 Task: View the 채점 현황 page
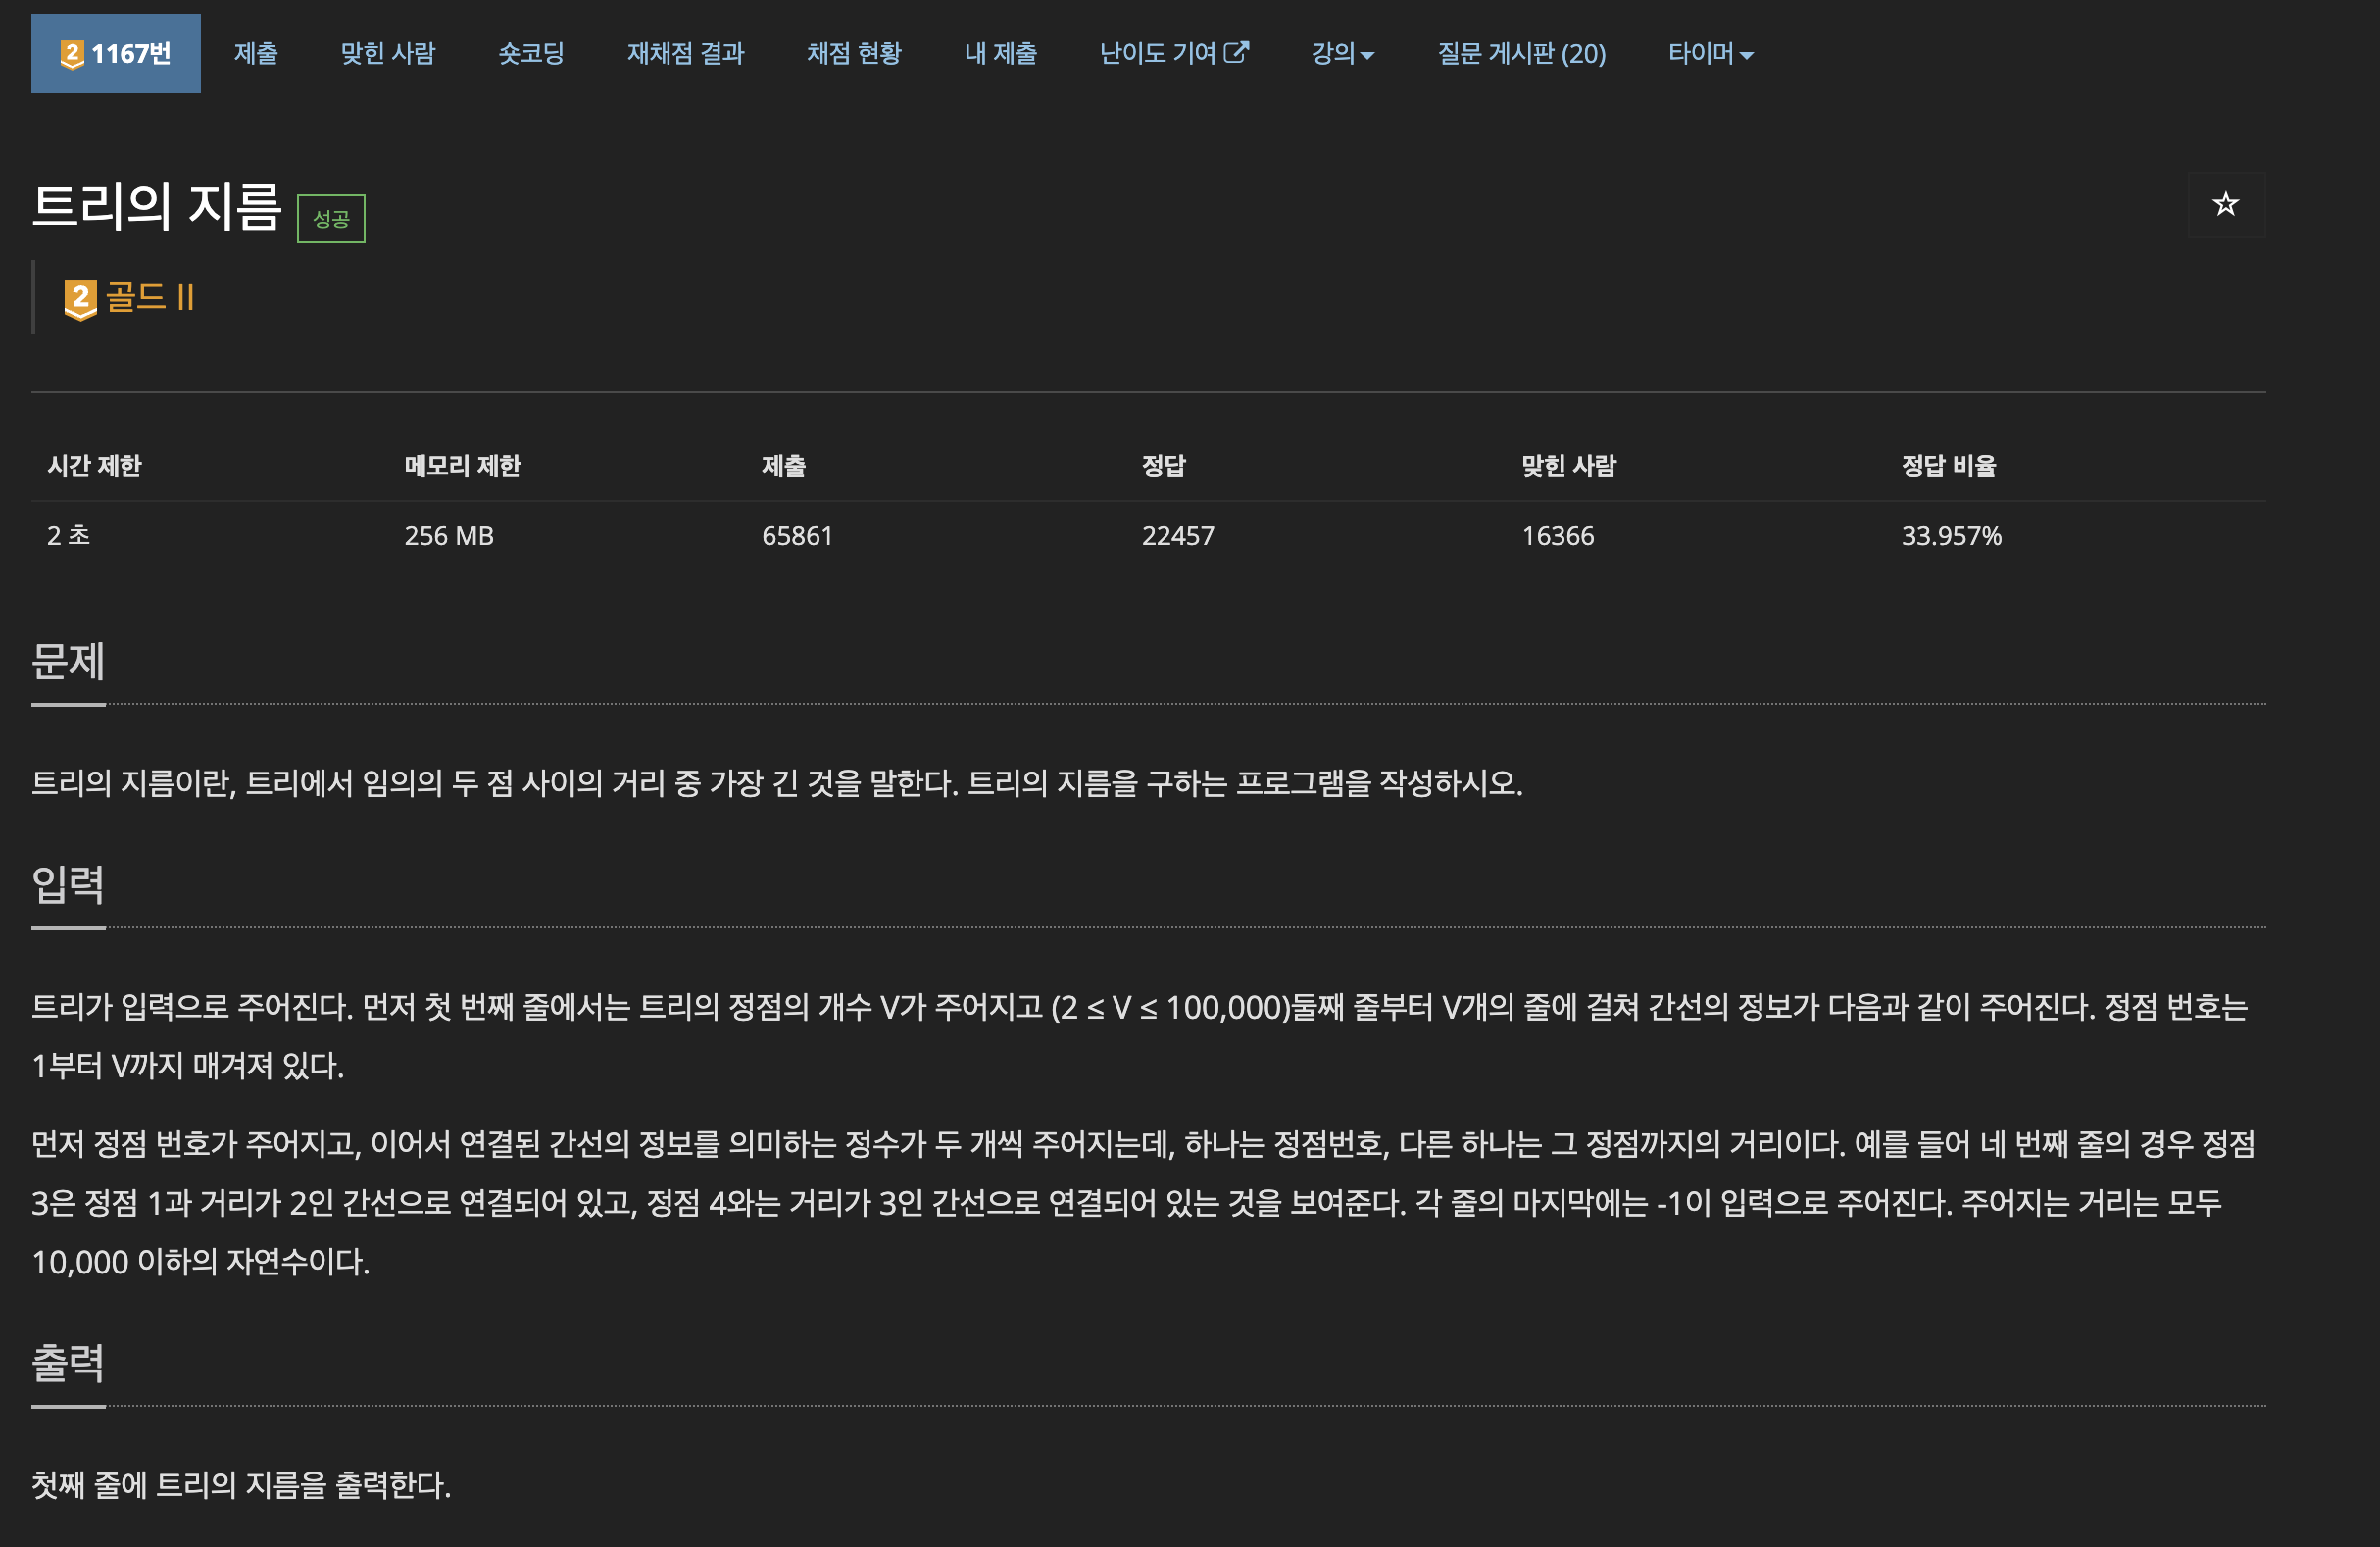click(854, 54)
